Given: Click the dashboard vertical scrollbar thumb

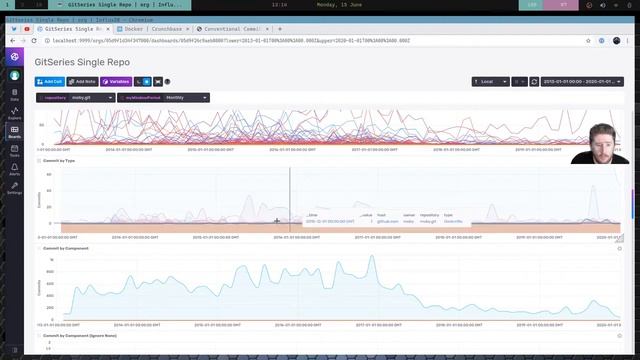Looking at the screenshot, I should pos(633,203).
